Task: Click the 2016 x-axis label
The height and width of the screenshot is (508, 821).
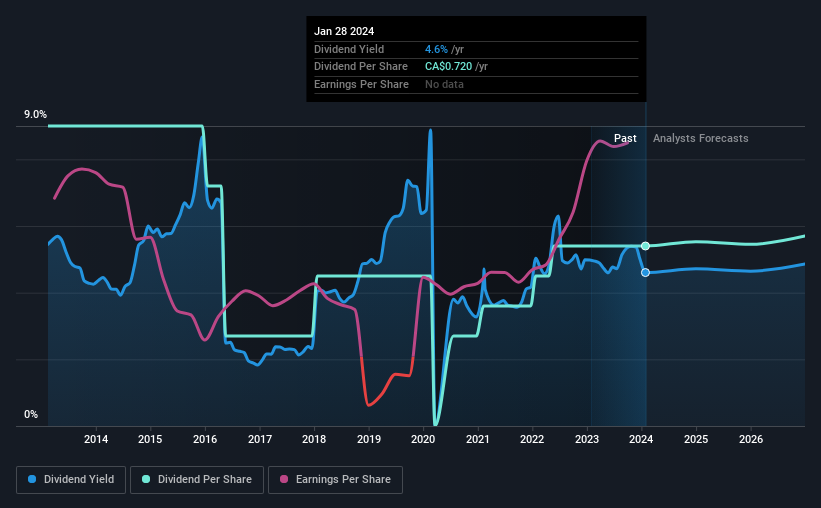Action: point(205,439)
